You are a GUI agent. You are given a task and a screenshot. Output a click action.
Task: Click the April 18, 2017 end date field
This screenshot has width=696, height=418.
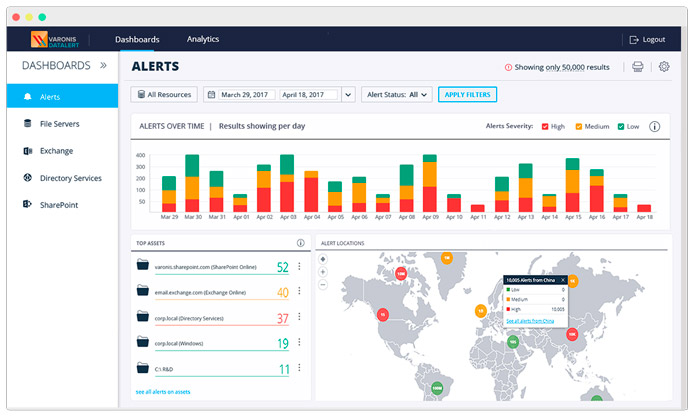pyautogui.click(x=308, y=95)
